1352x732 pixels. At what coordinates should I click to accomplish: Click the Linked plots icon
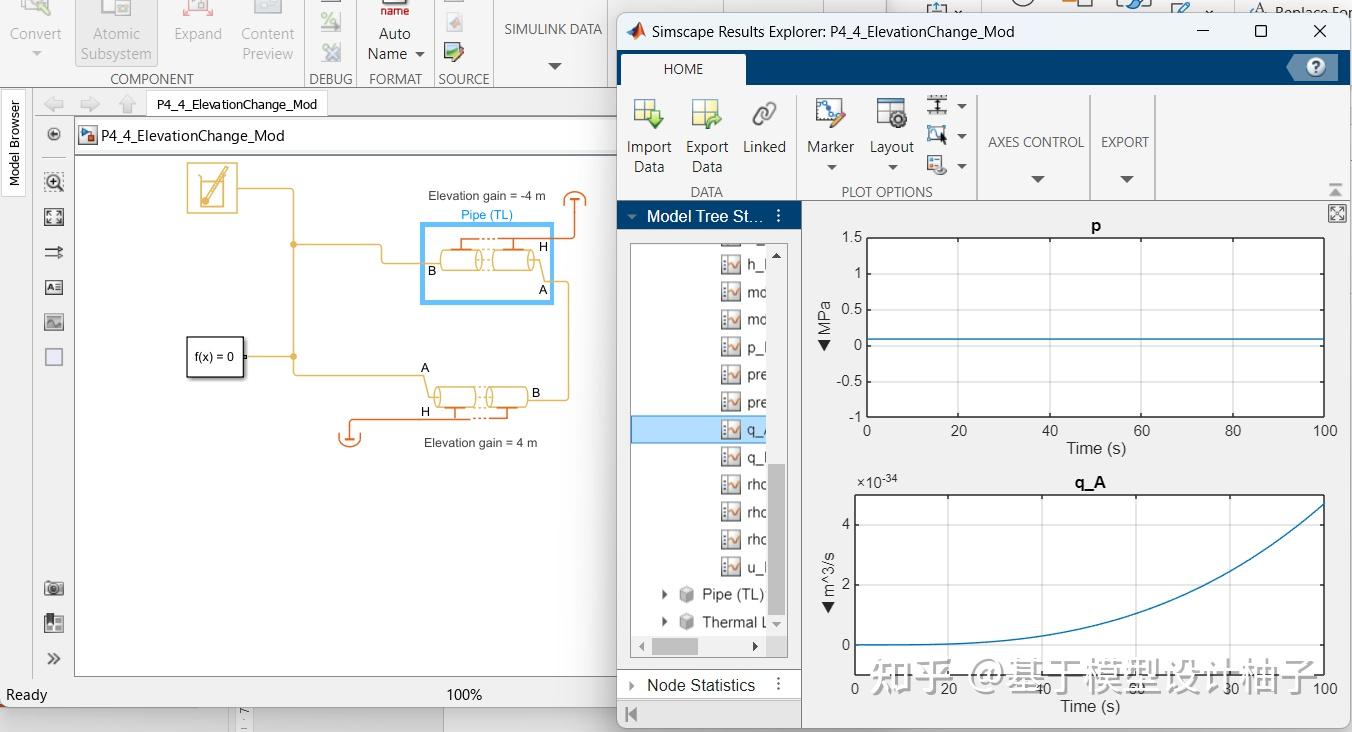tap(764, 115)
